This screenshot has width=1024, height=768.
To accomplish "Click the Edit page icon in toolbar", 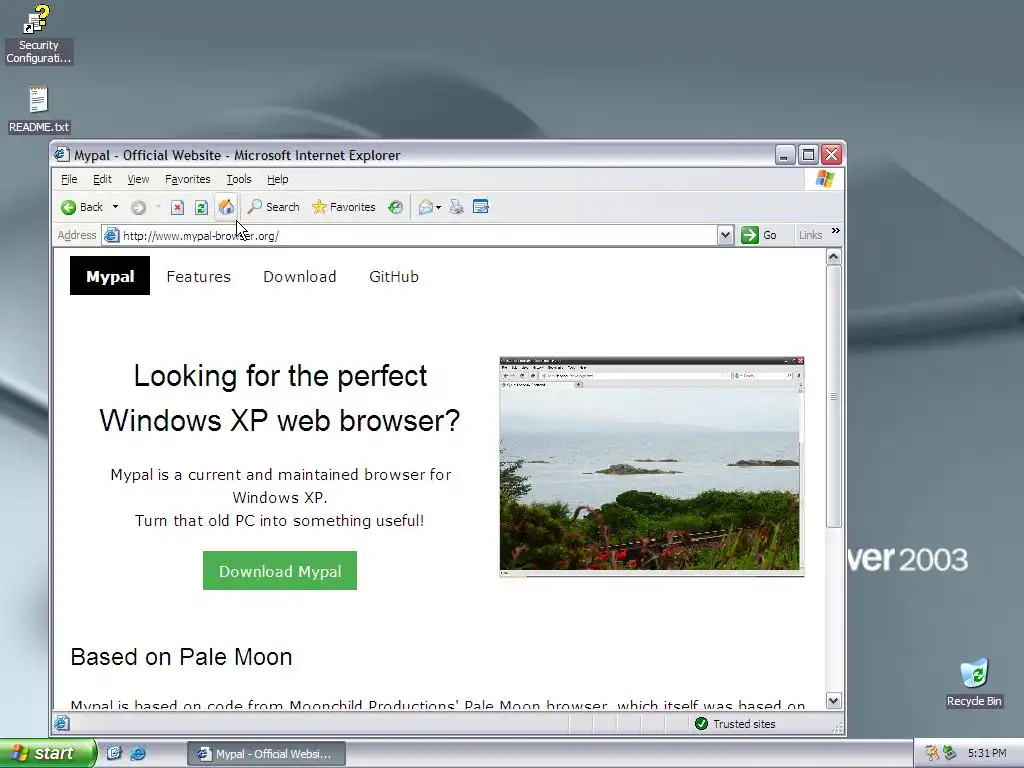I will tap(481, 207).
